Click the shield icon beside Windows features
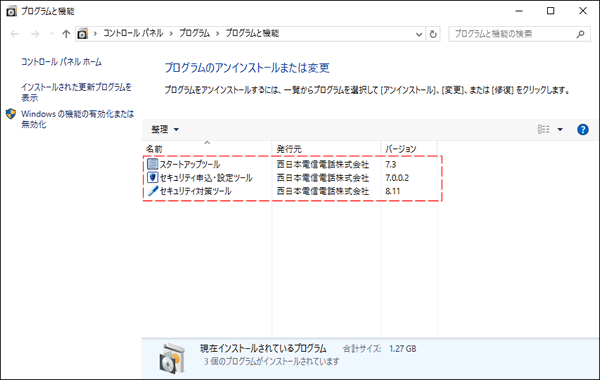 pyautogui.click(x=11, y=114)
